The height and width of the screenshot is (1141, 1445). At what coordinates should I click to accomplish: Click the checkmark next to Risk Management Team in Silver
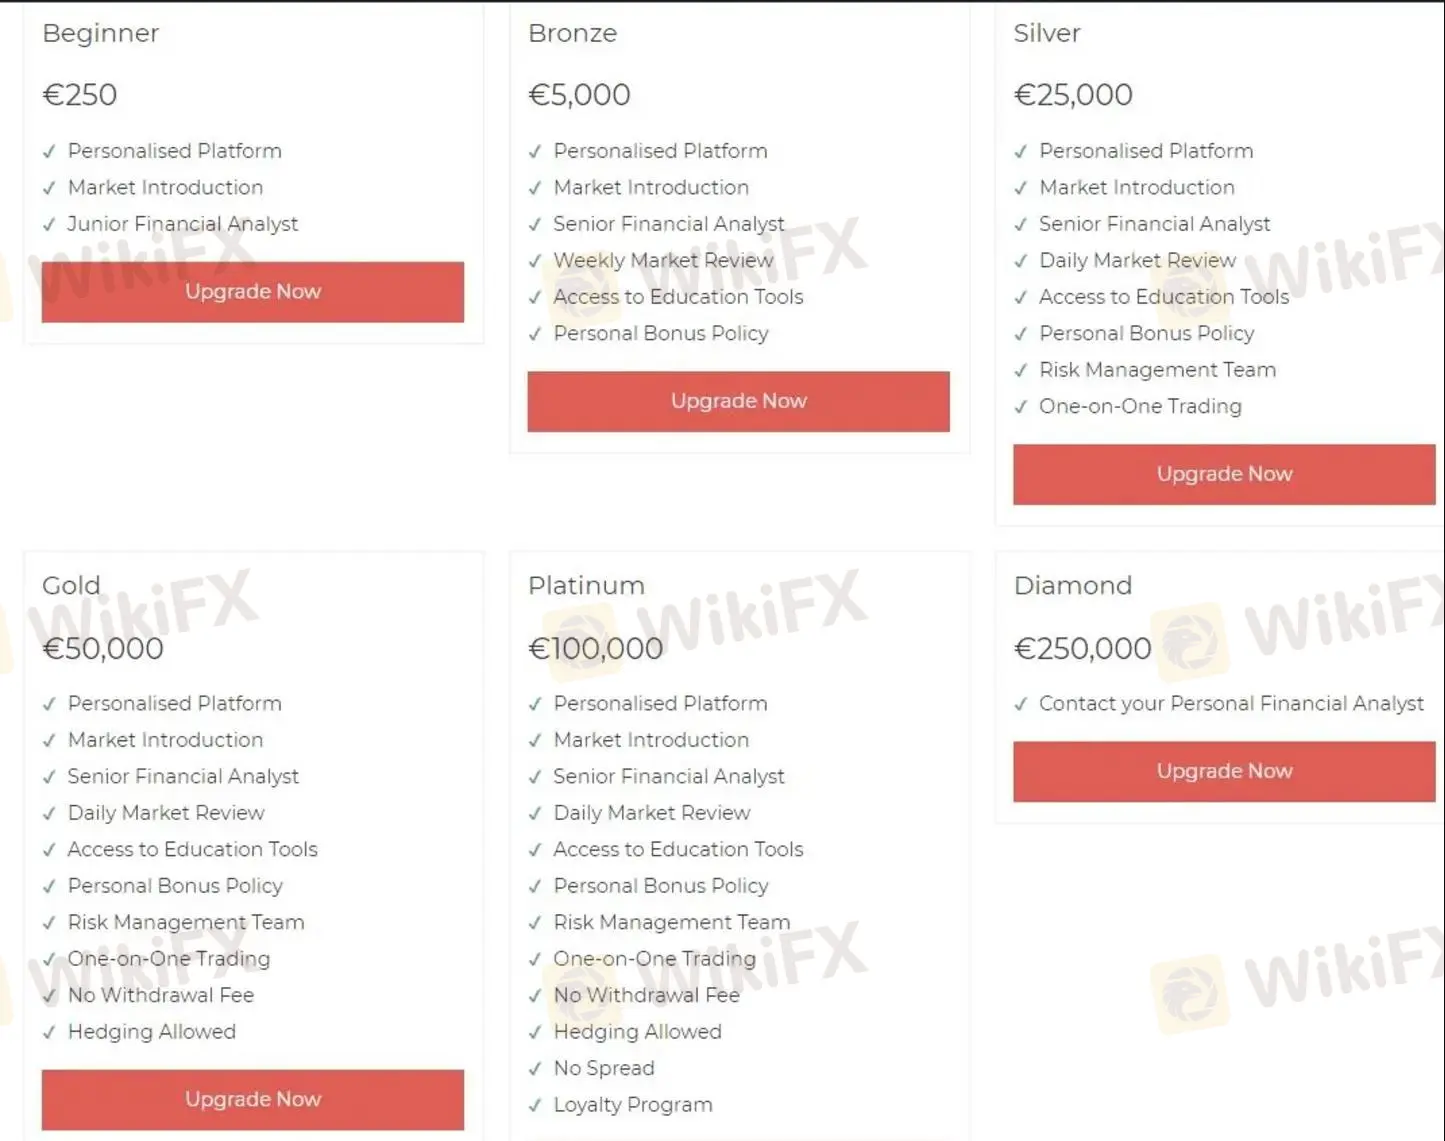click(1021, 370)
